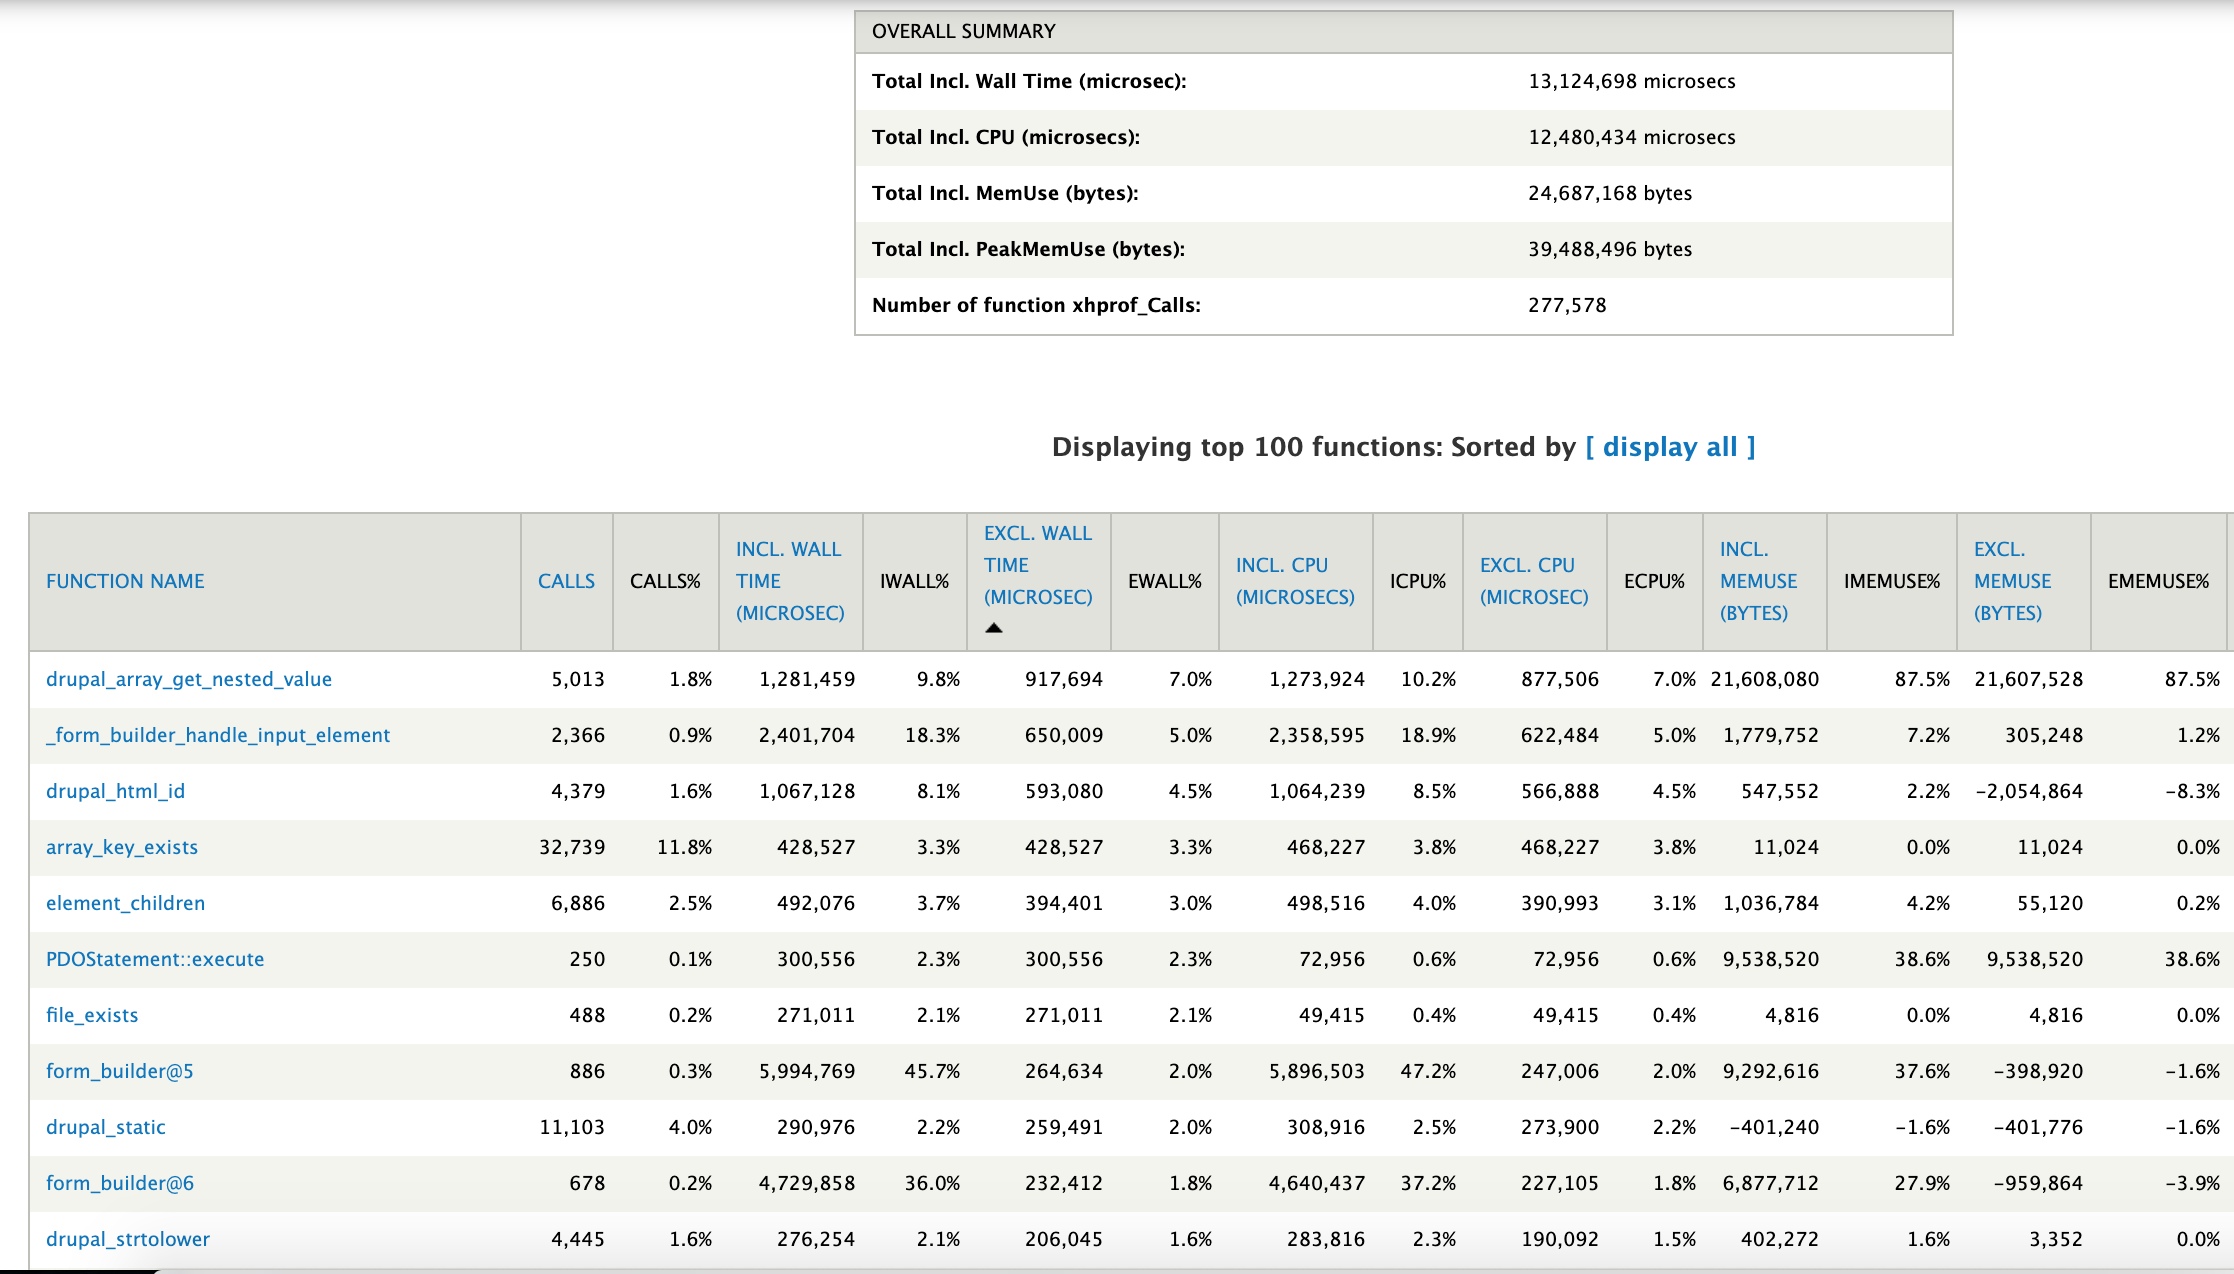Screen dimensions: 2234x1274
Task: Select incl. memuse 21,608,080 cell
Action: [1765, 679]
